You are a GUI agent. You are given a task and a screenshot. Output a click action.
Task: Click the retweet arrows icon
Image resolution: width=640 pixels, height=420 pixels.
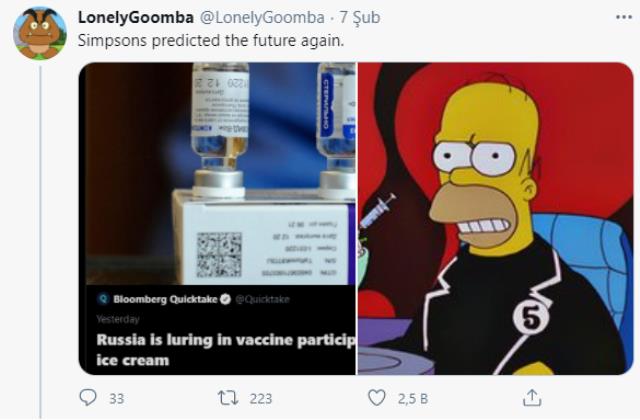[x=228, y=398]
